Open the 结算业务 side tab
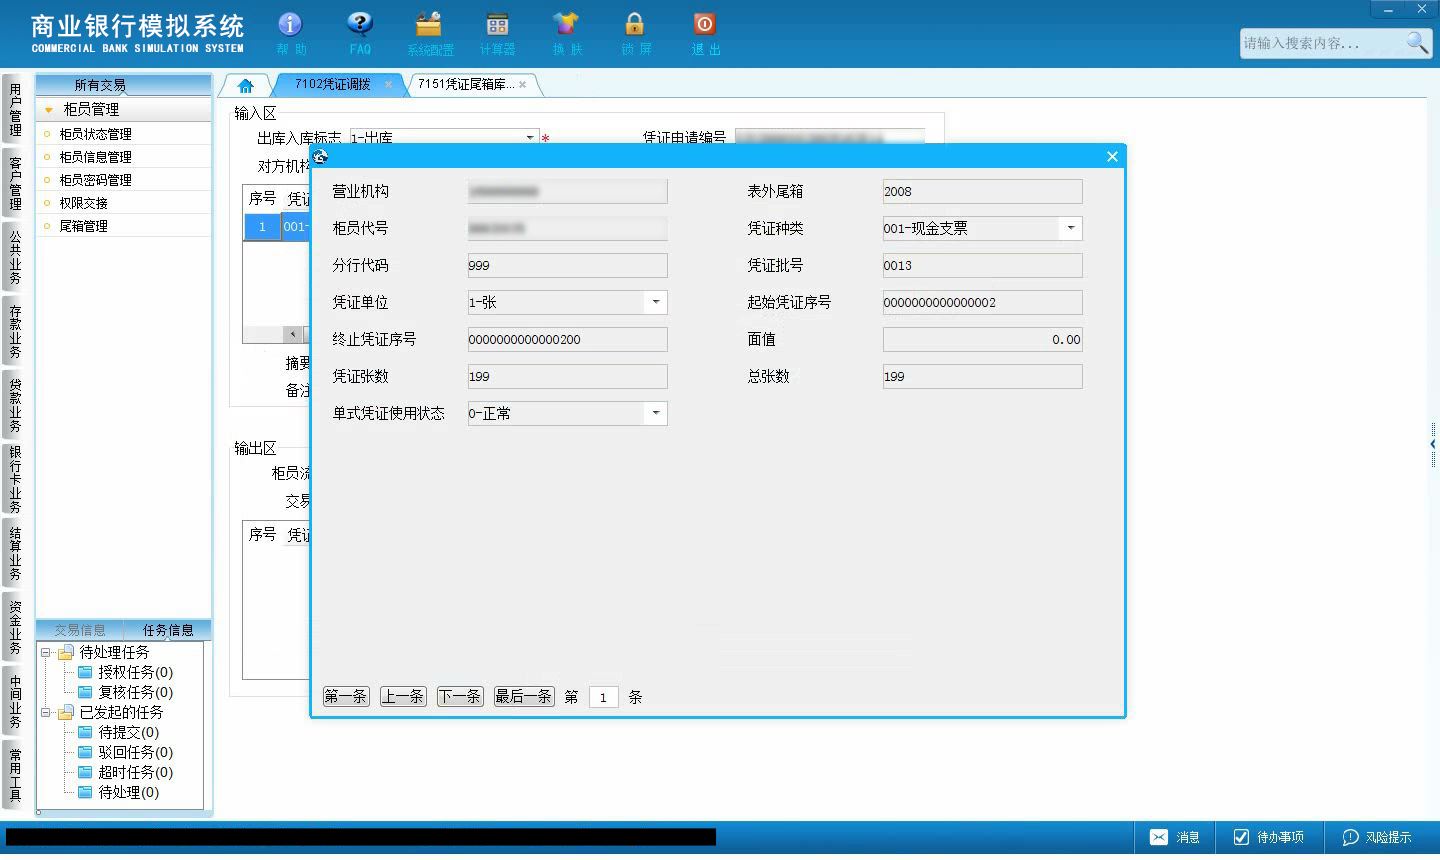 [14, 553]
